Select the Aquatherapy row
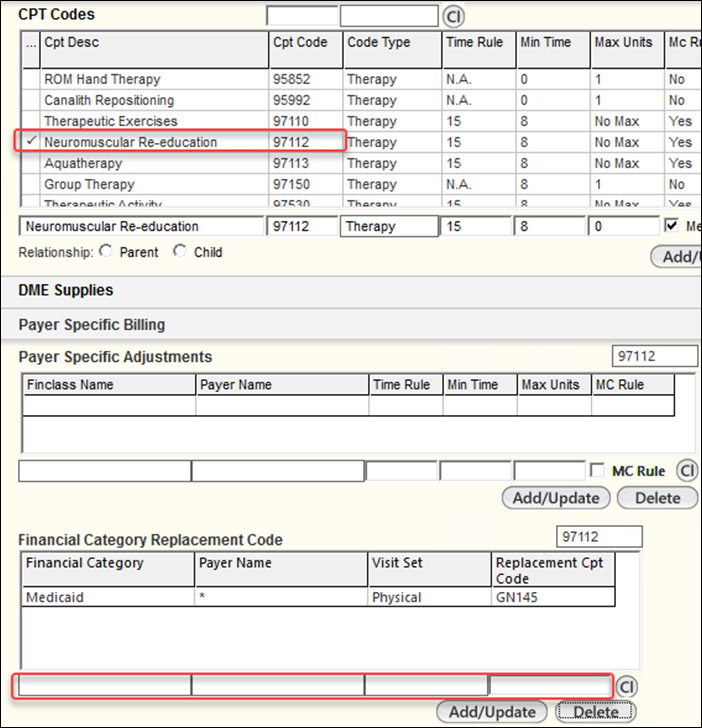Viewport: 702px width, 728px height. coord(360,163)
